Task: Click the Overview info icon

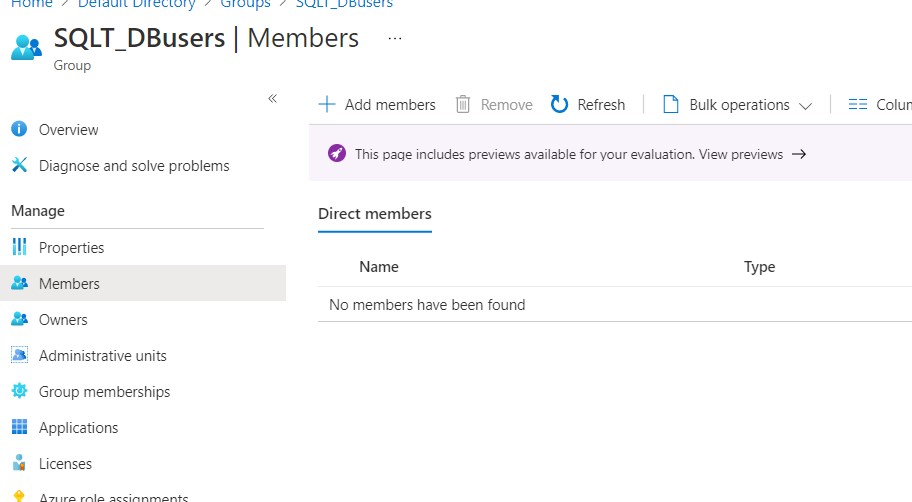Action: [19, 129]
